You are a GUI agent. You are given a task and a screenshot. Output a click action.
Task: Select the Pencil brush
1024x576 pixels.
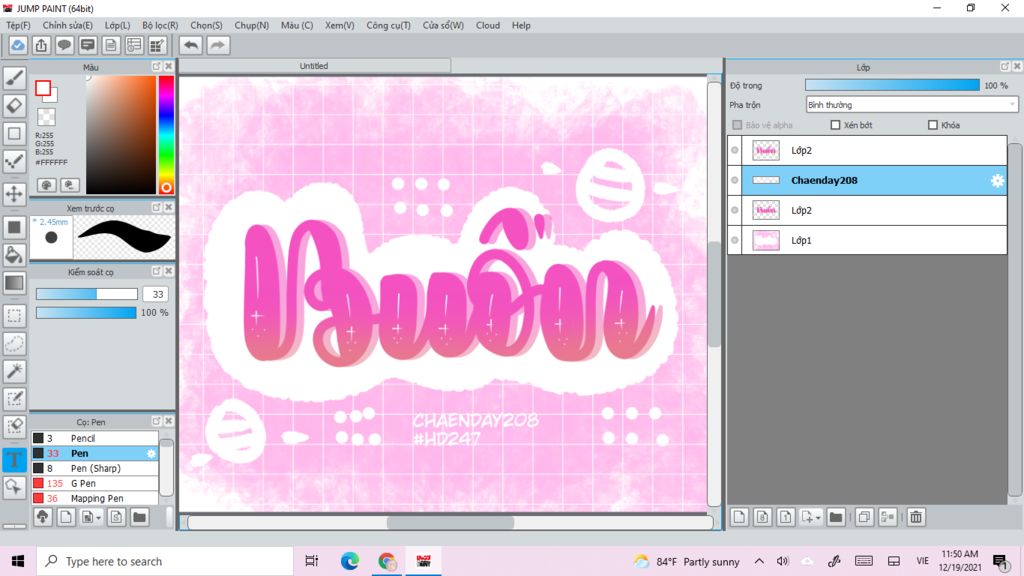[95, 438]
